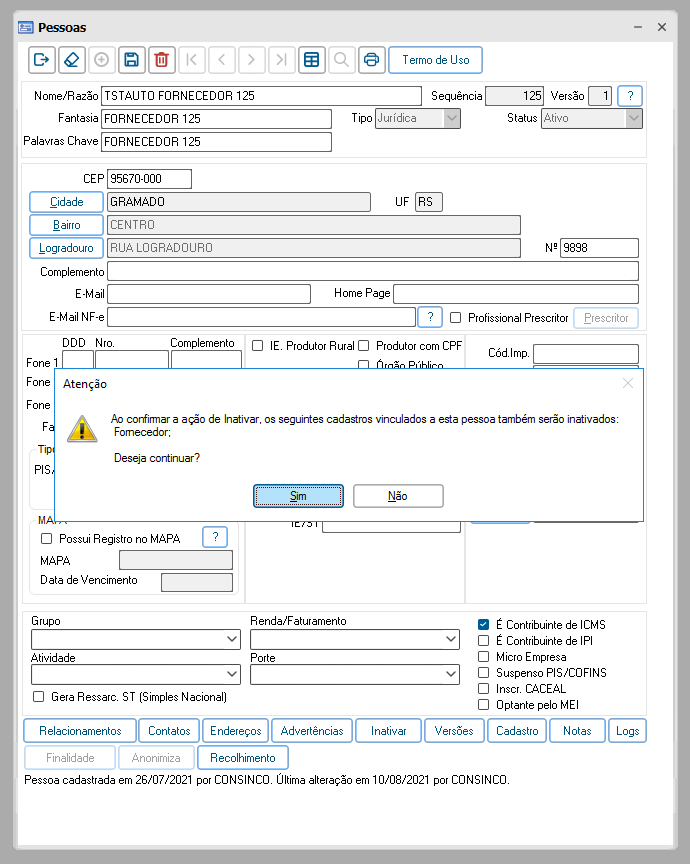Open Advertências button
The height and width of the screenshot is (864, 690).
click(x=312, y=731)
